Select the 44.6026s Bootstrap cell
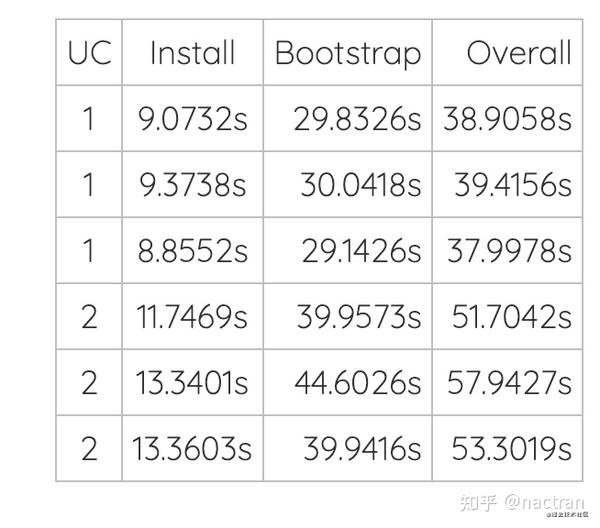 [x=357, y=383]
